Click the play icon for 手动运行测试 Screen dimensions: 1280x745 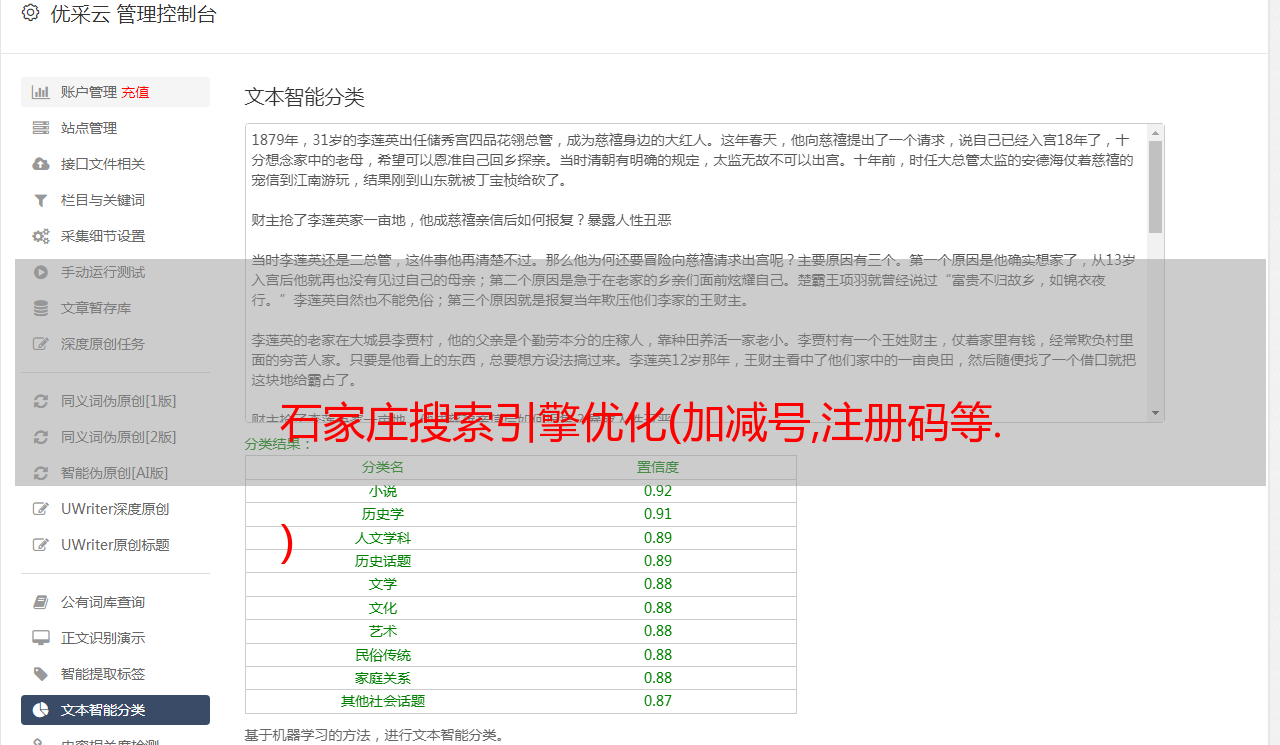41,272
